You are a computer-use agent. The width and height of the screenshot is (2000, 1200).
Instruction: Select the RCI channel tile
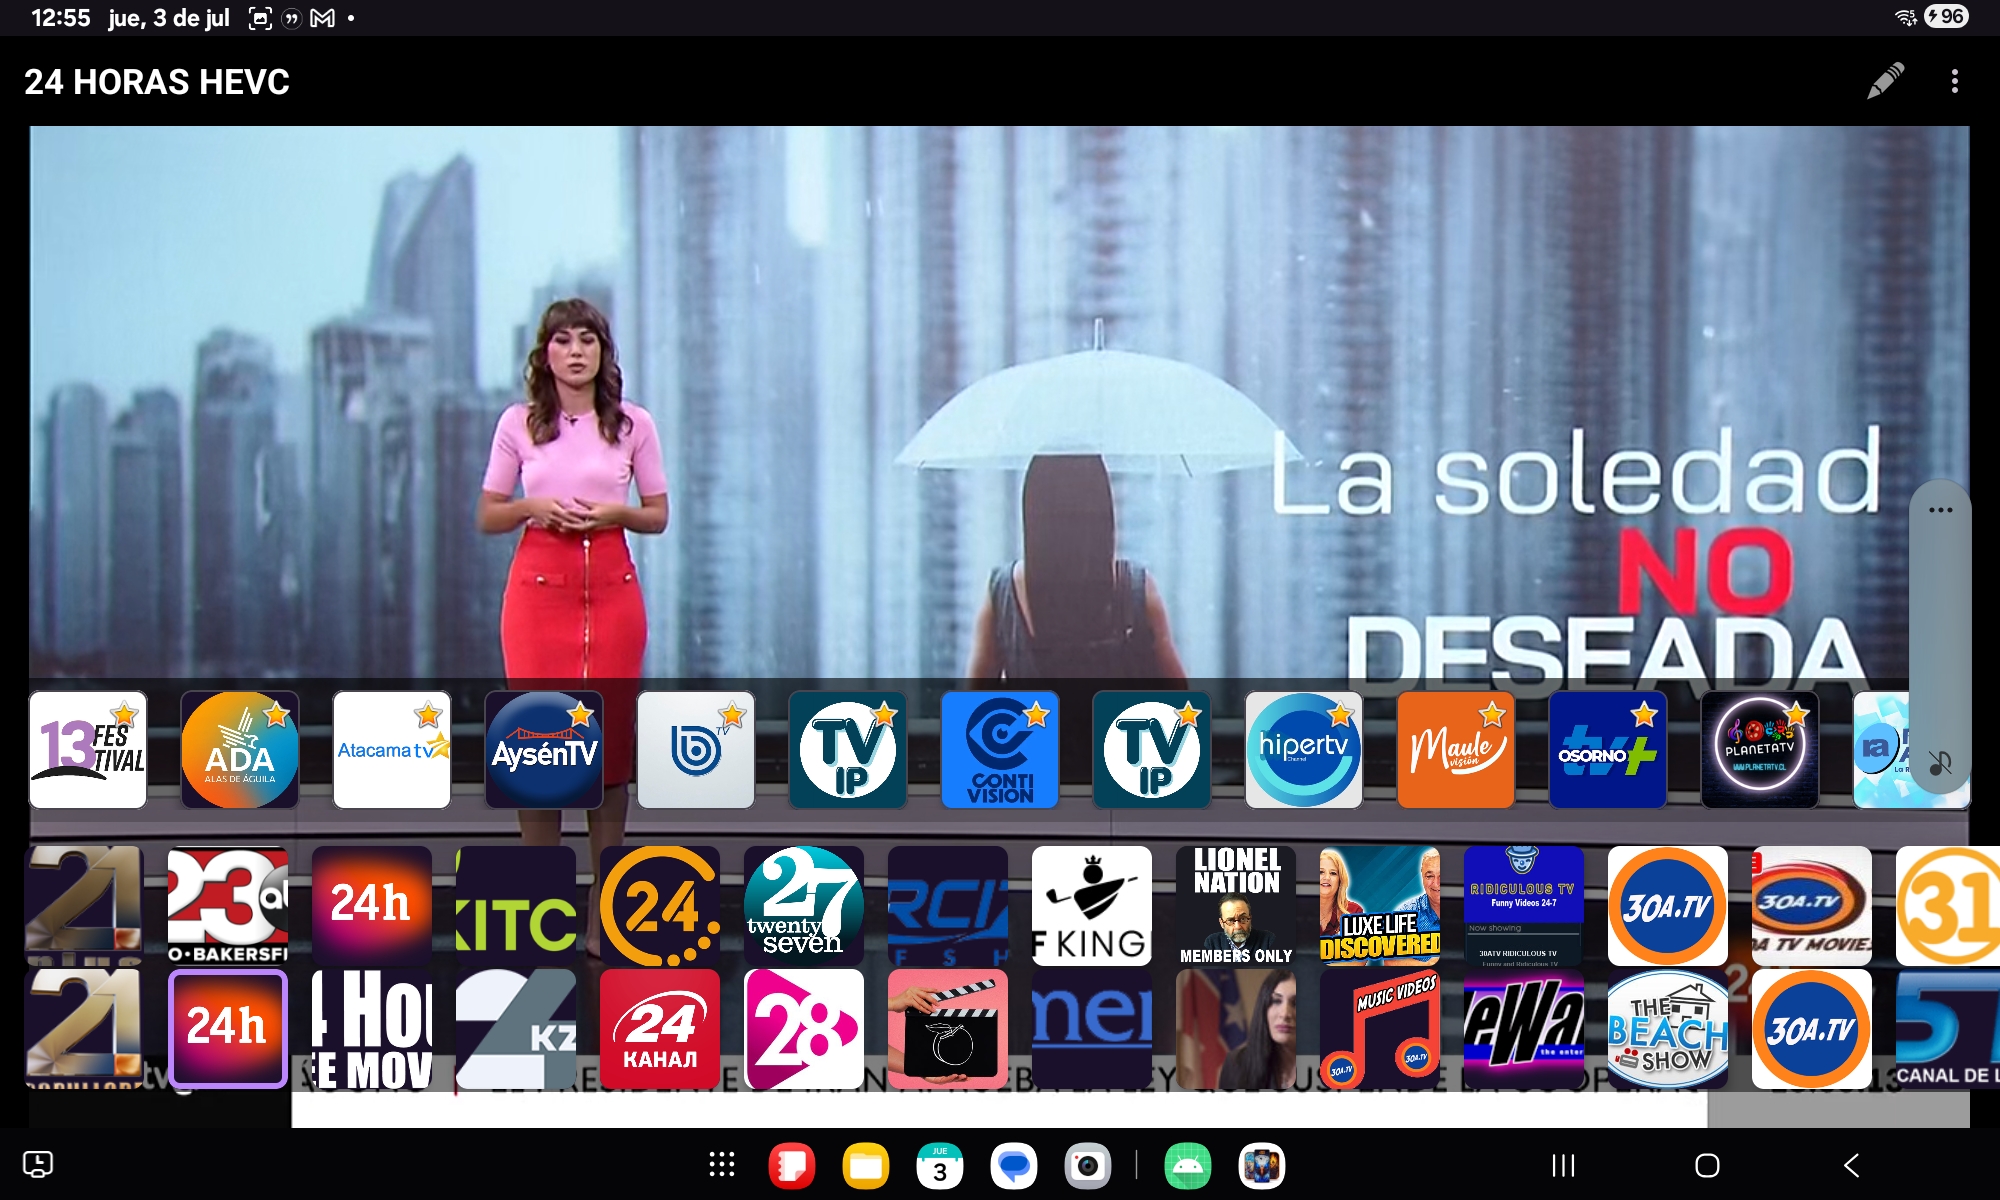coord(948,906)
